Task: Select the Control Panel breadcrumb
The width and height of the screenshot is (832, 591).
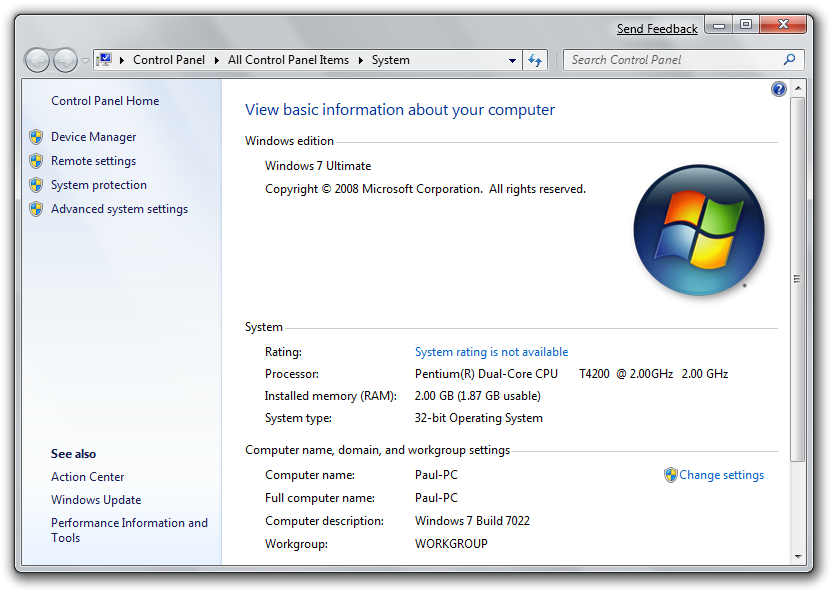Action: [169, 60]
